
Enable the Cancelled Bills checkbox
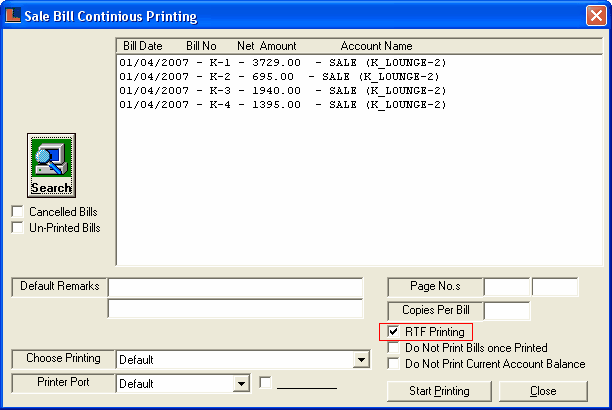18,212
